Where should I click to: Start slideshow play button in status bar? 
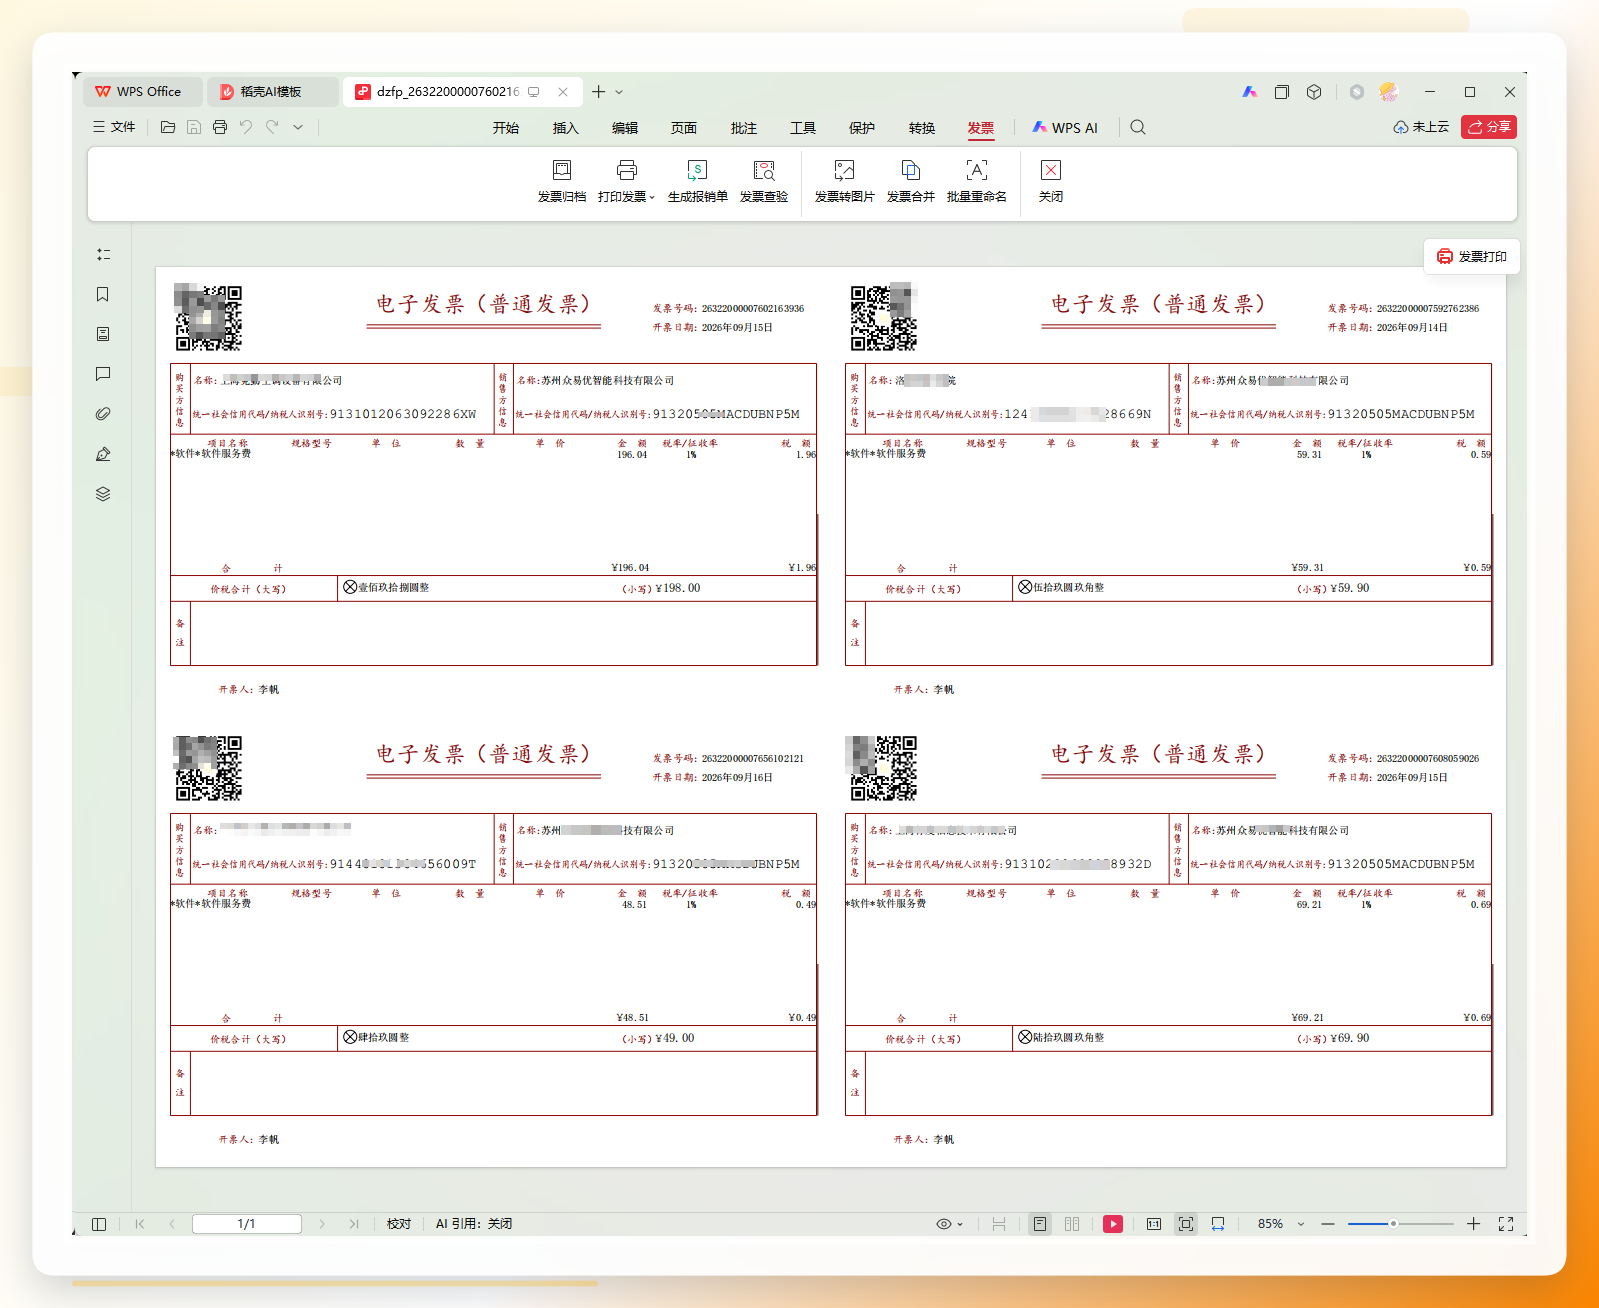[x=1113, y=1224]
